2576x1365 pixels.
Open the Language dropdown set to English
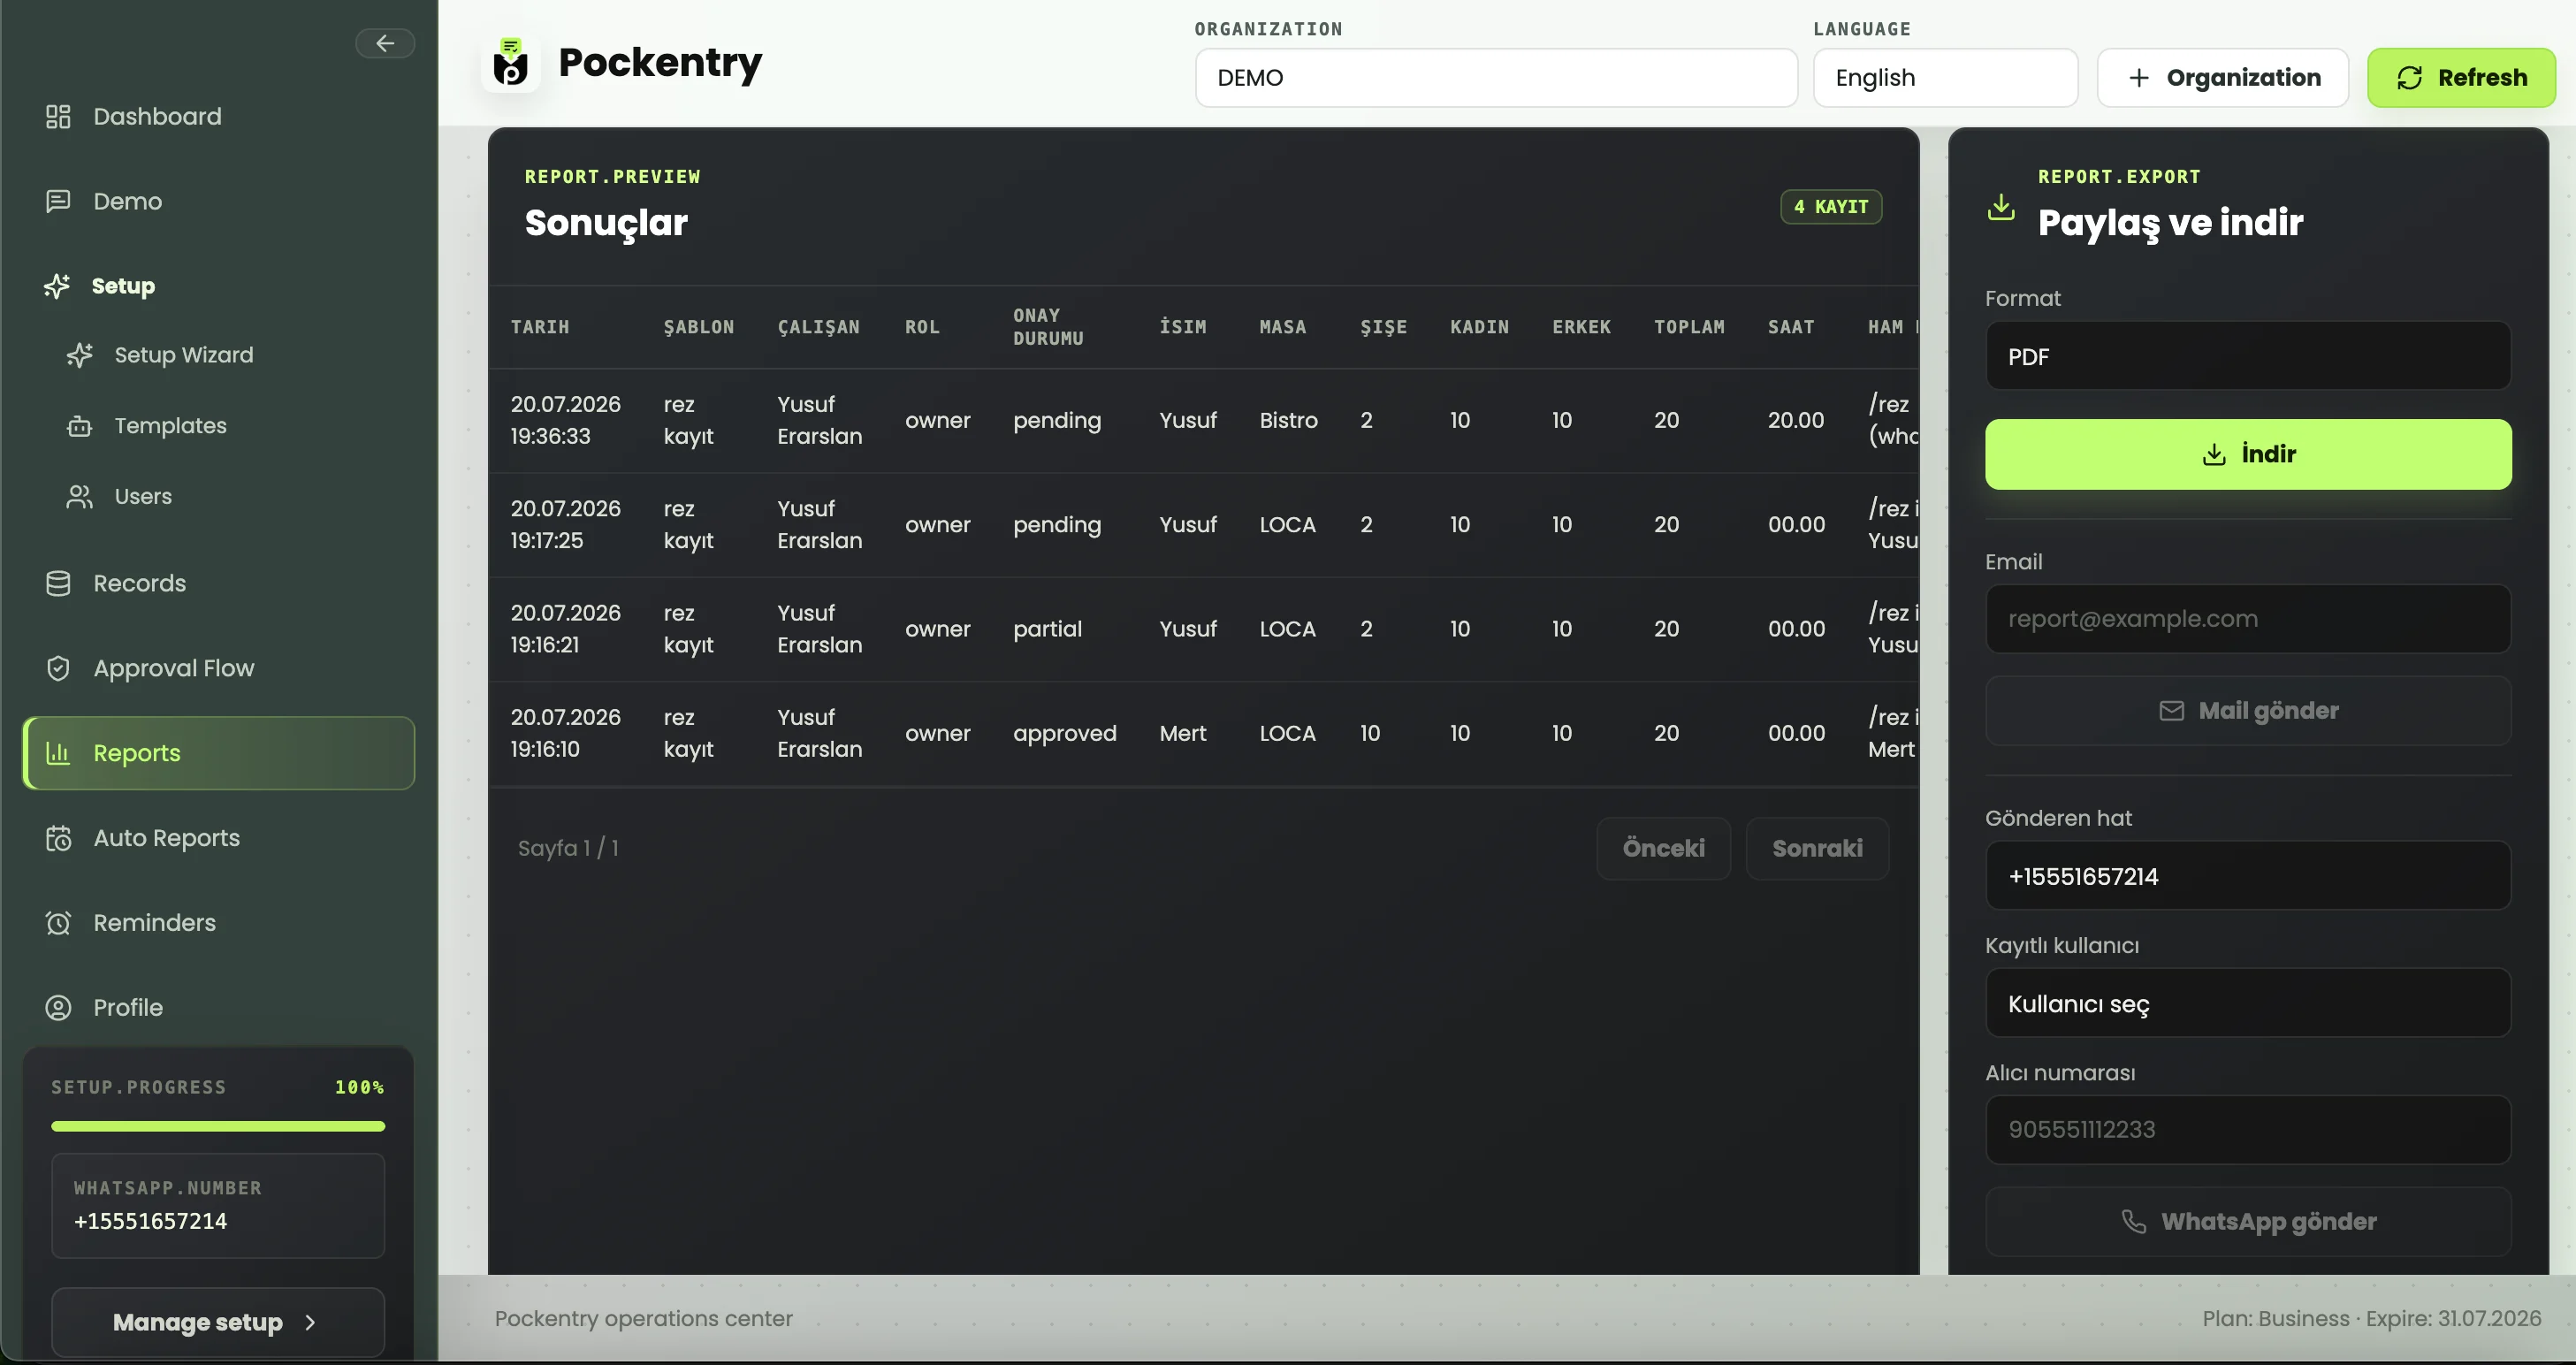point(1945,78)
